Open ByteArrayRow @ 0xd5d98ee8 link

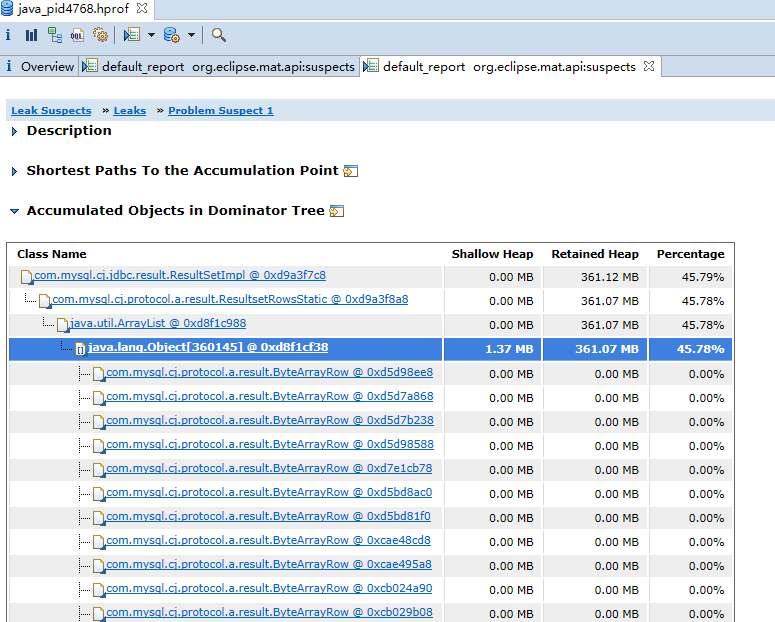coord(269,372)
